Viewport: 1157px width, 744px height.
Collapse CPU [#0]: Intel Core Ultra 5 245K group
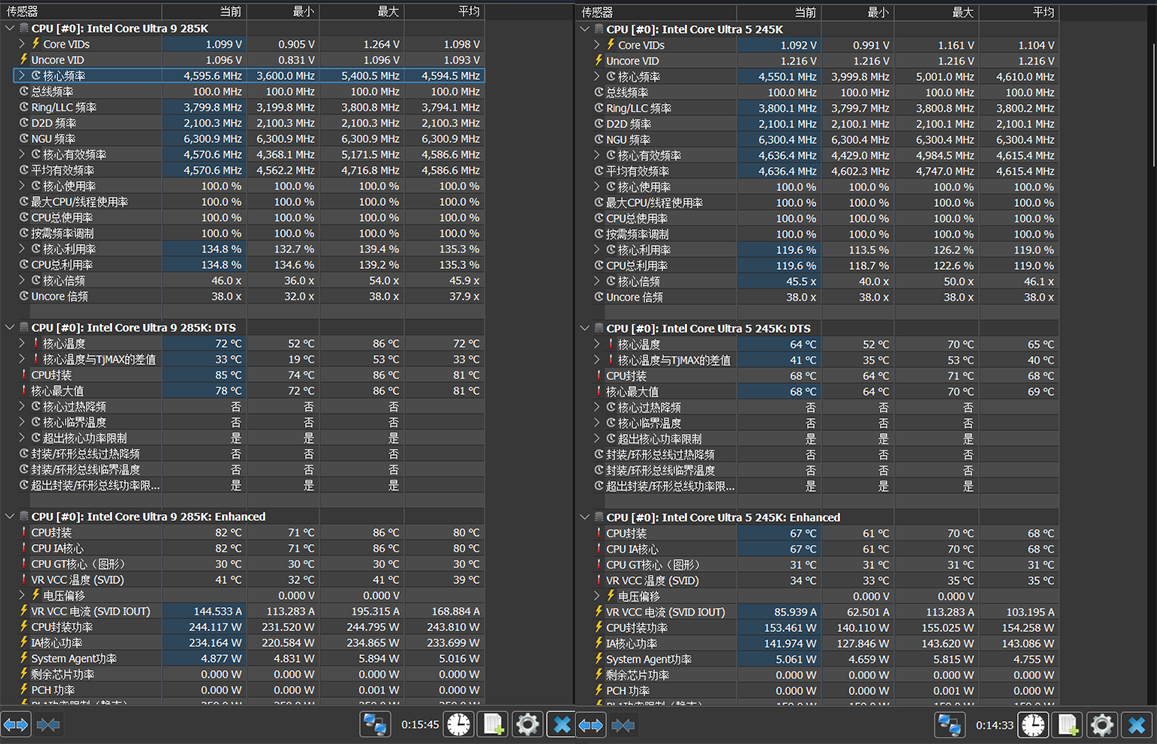coord(584,29)
